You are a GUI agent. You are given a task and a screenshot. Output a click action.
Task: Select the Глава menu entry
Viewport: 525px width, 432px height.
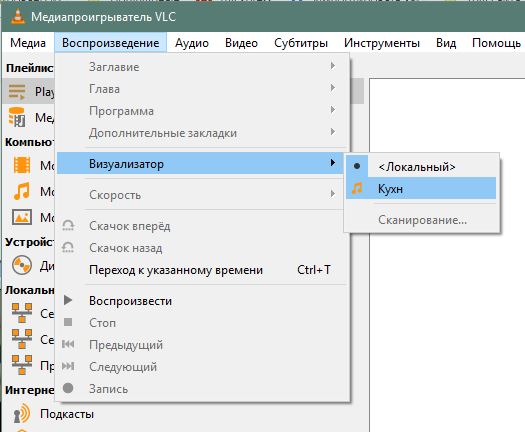(203, 89)
